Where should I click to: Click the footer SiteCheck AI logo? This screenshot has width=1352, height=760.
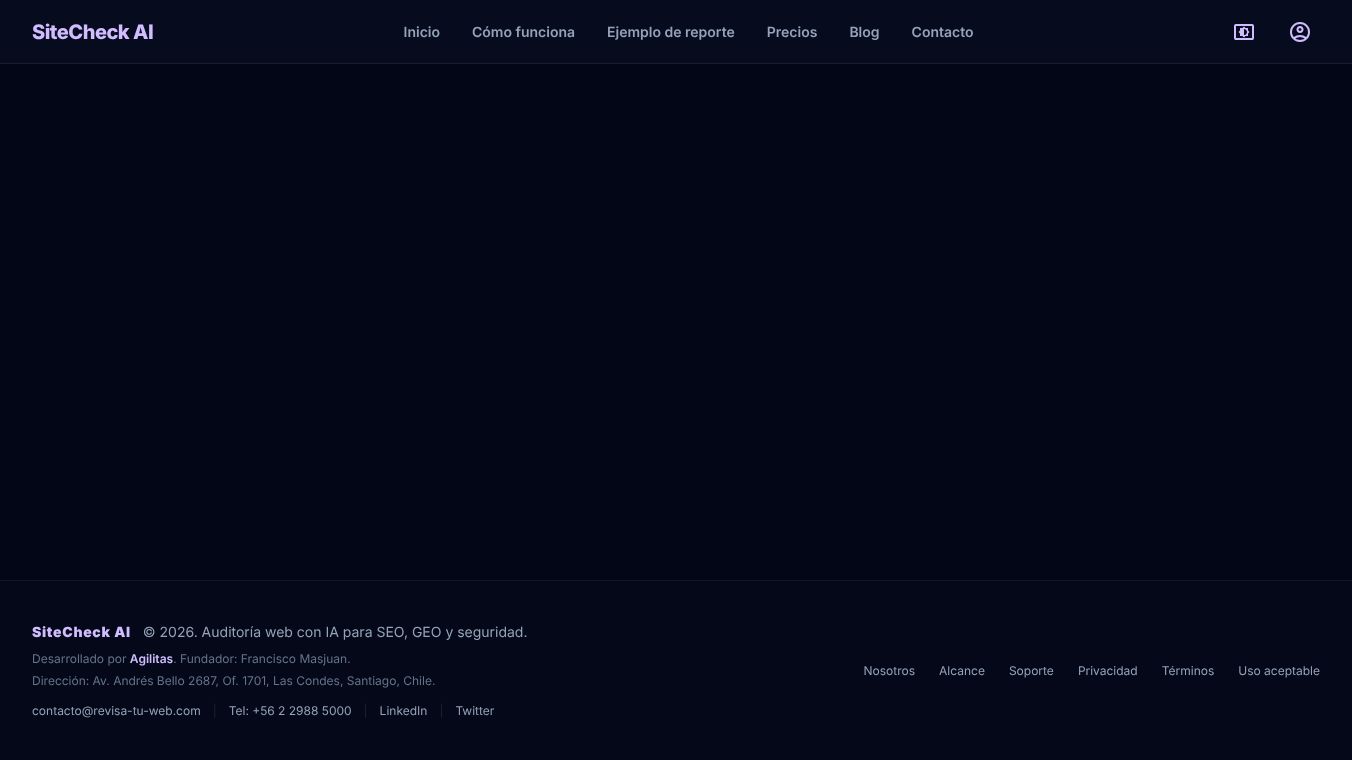pos(81,632)
